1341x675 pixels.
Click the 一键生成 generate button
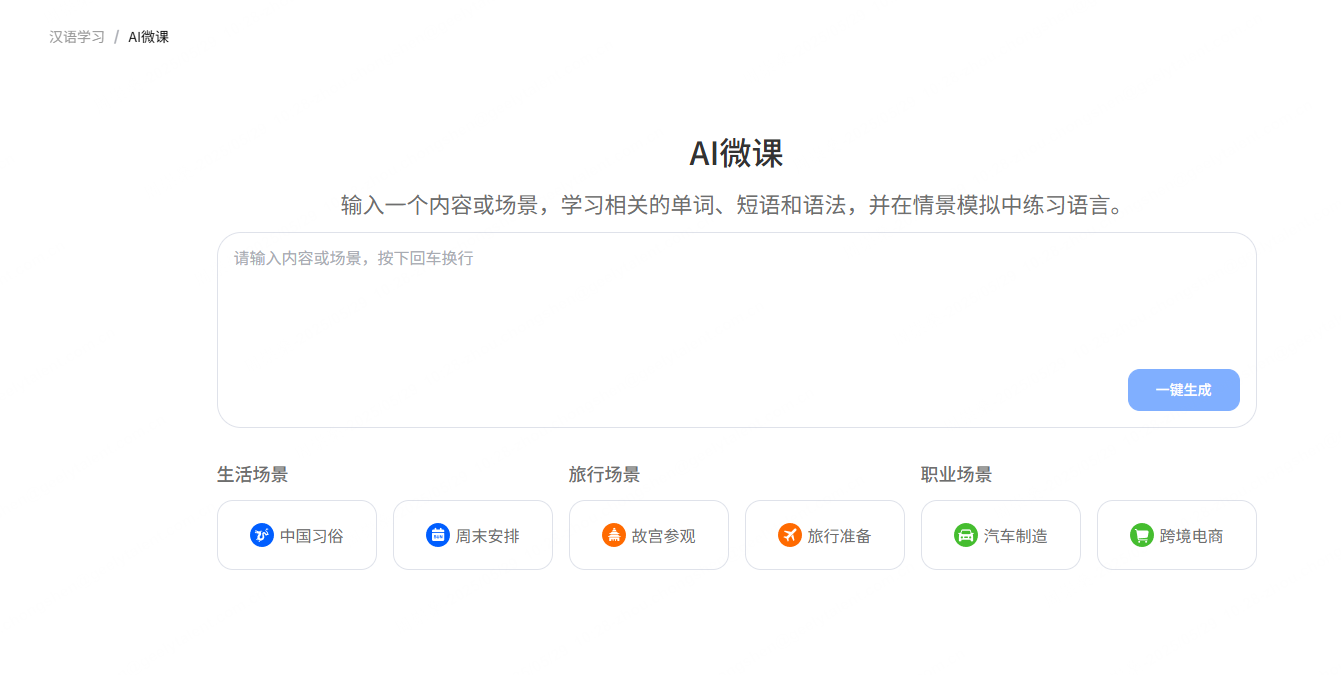1184,390
